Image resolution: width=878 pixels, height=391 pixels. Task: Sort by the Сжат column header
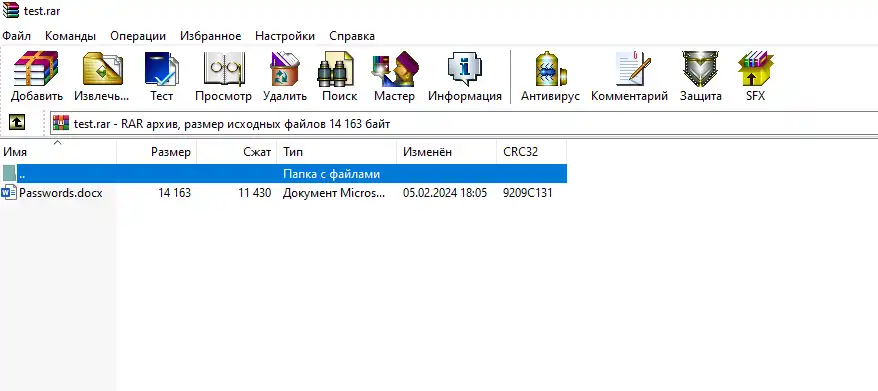(x=237, y=152)
